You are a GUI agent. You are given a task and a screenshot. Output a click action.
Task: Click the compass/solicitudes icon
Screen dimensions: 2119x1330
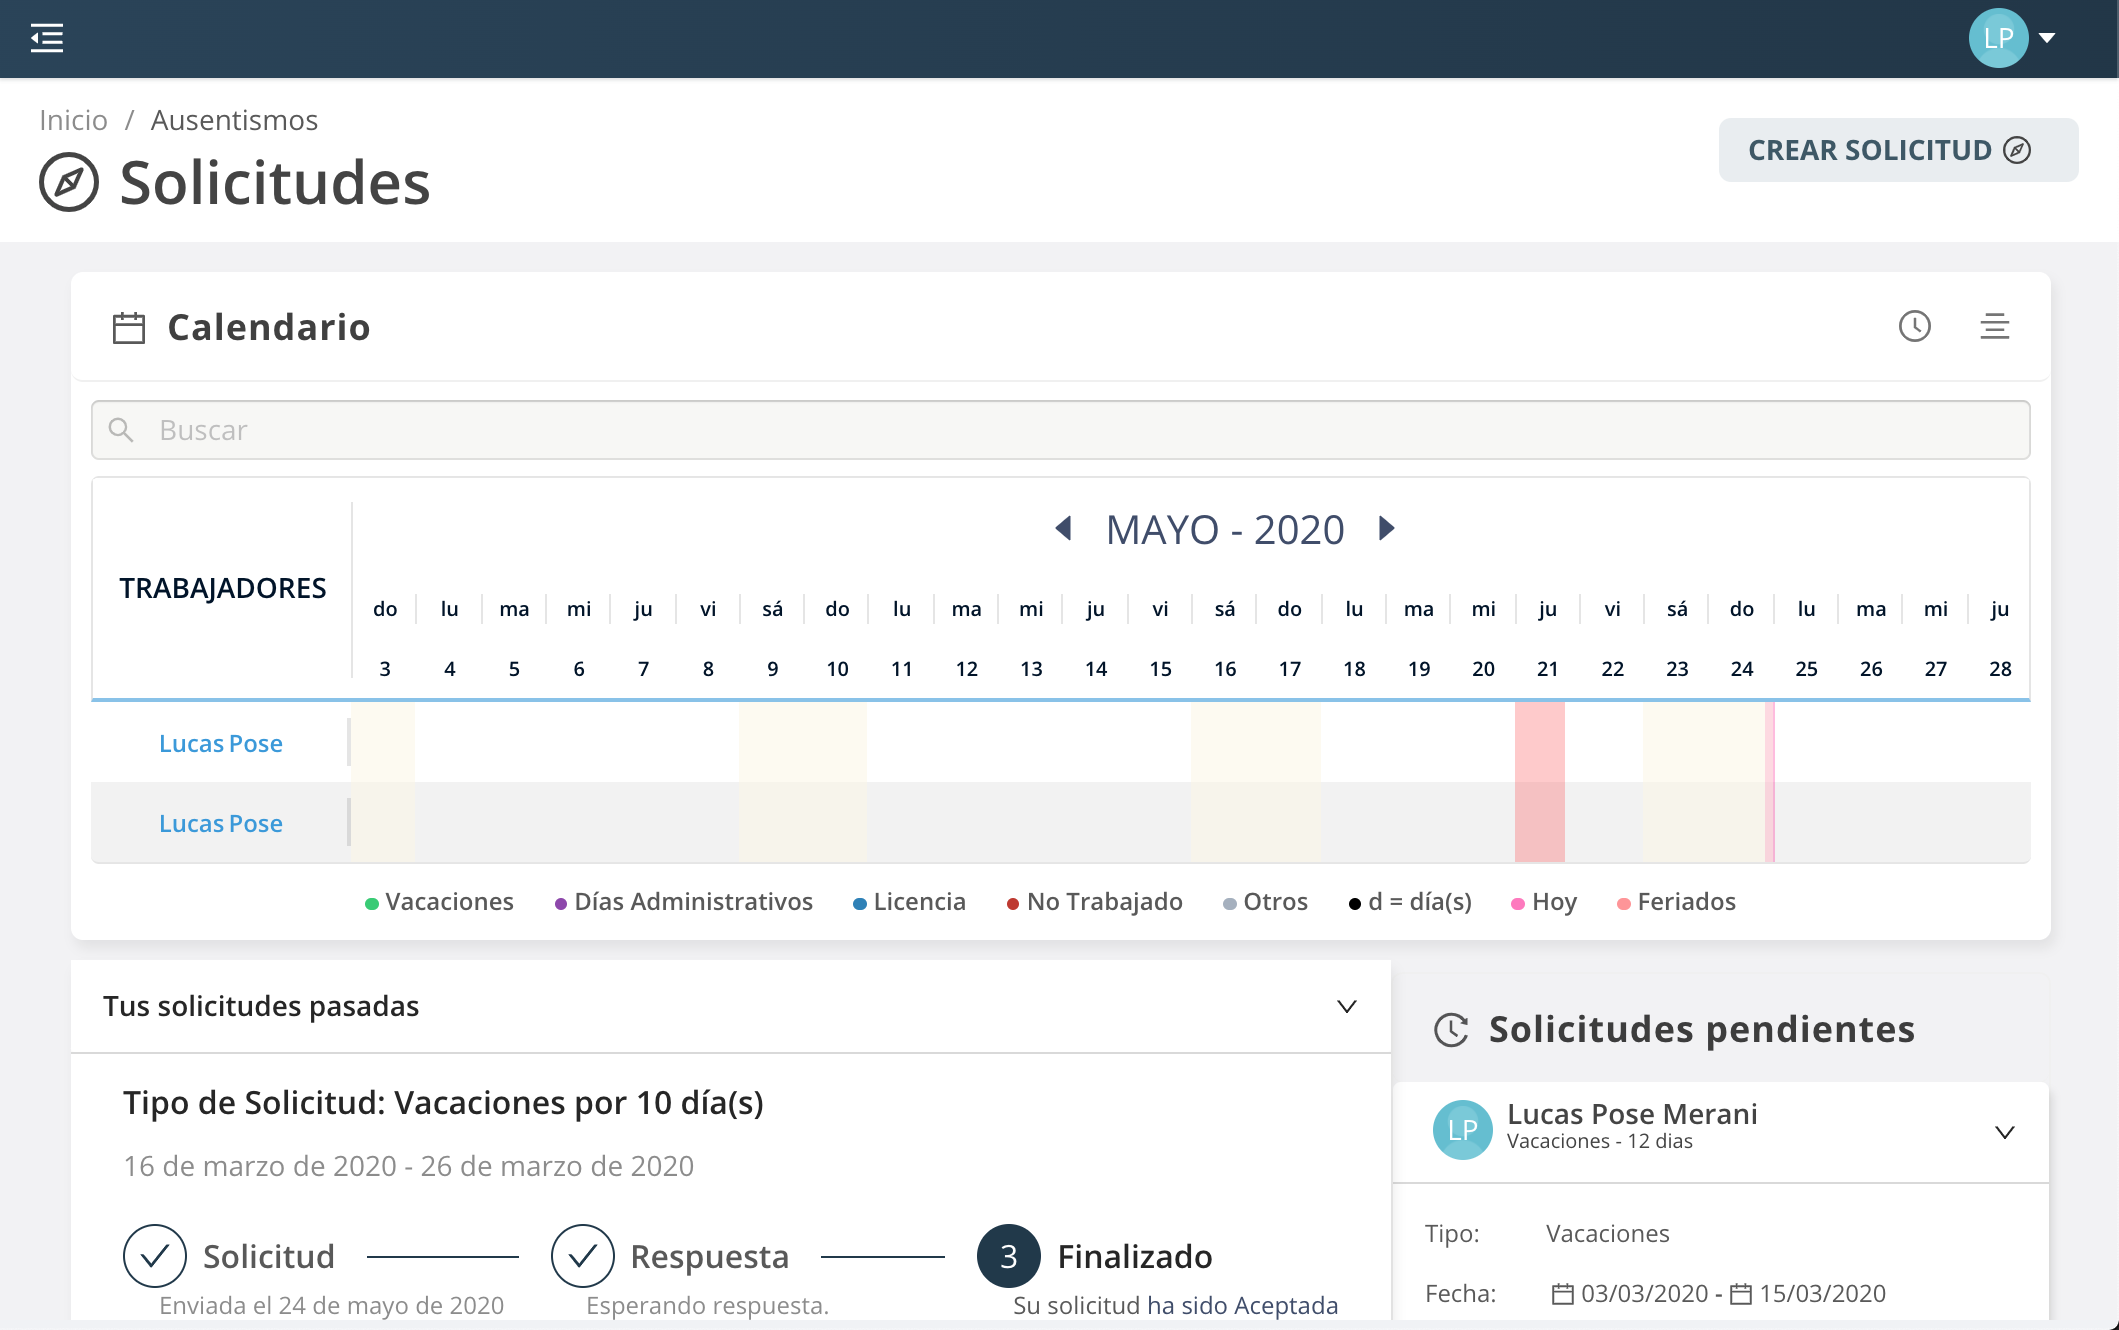pos(70,184)
